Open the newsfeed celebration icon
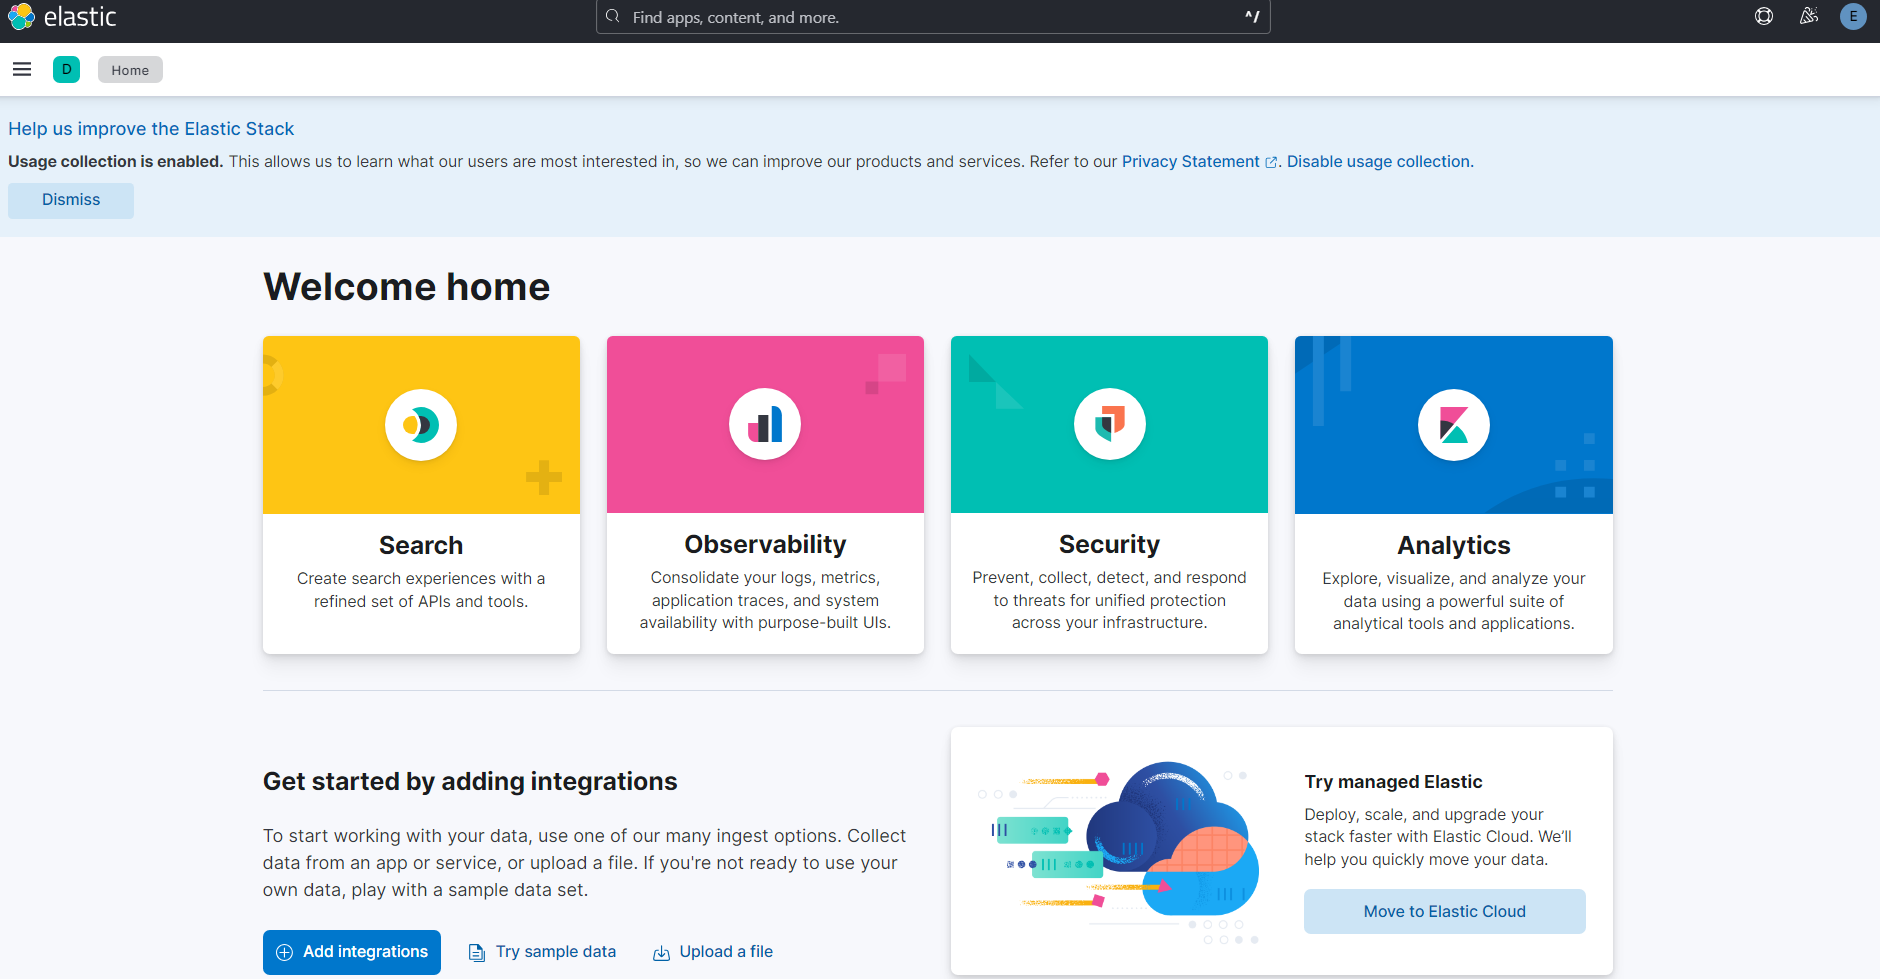Image resolution: width=1880 pixels, height=979 pixels. [x=1809, y=16]
